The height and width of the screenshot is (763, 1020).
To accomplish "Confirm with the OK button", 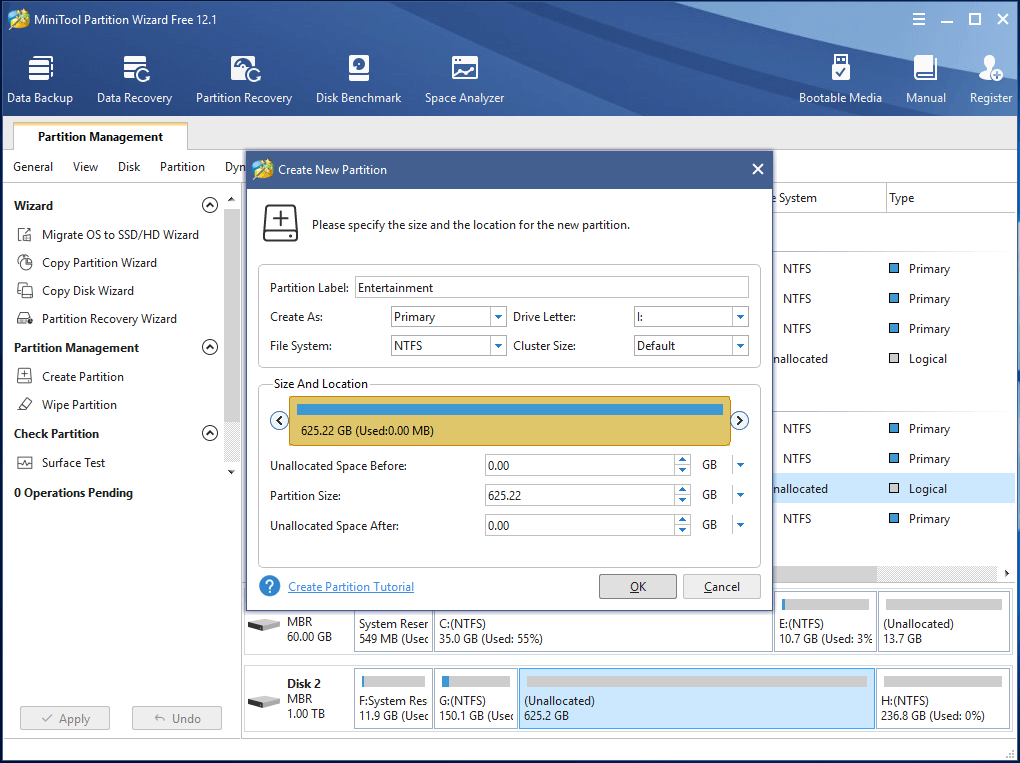I will (638, 587).
